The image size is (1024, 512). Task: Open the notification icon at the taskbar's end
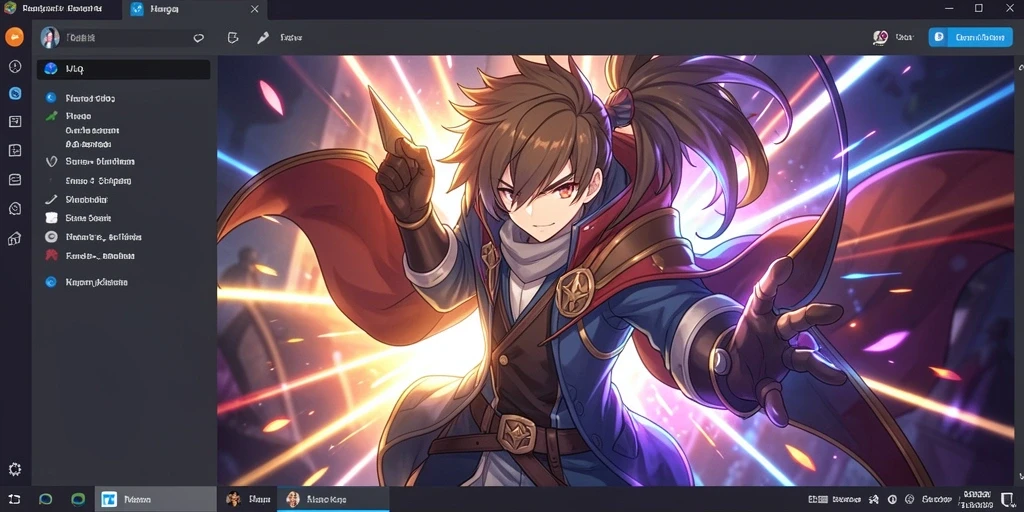(1008, 500)
